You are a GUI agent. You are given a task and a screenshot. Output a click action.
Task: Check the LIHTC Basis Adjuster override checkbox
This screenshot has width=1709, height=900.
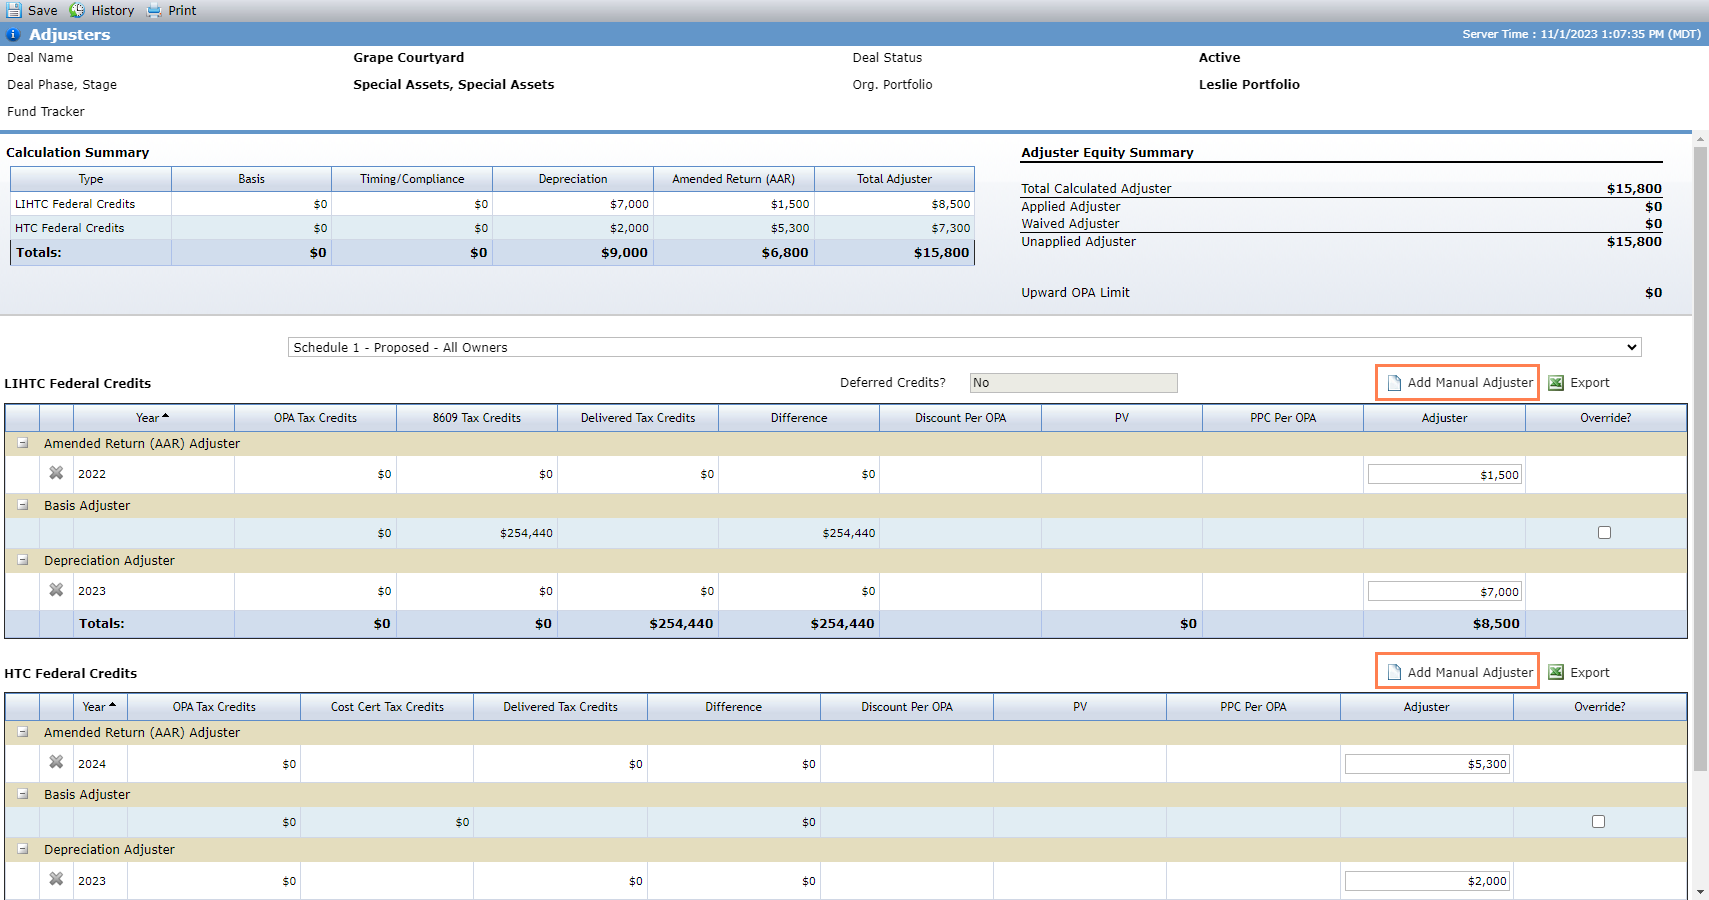click(x=1604, y=533)
